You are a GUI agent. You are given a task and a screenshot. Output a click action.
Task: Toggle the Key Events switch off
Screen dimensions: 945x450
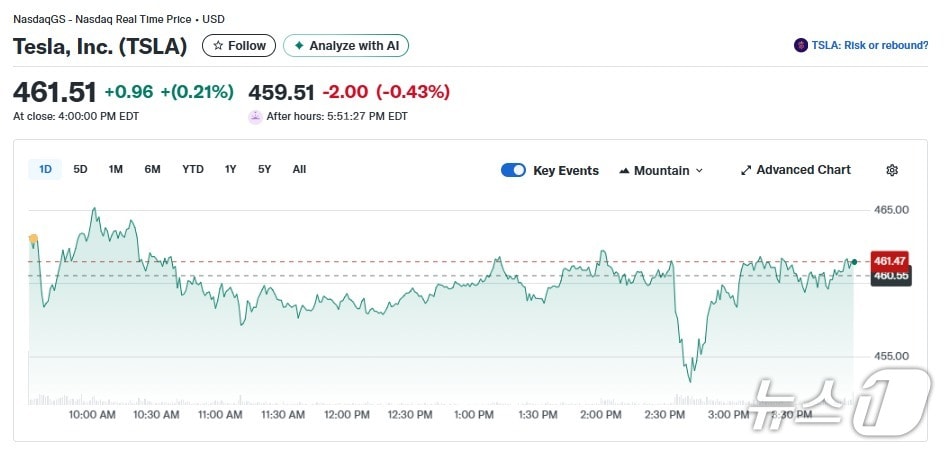tap(513, 170)
